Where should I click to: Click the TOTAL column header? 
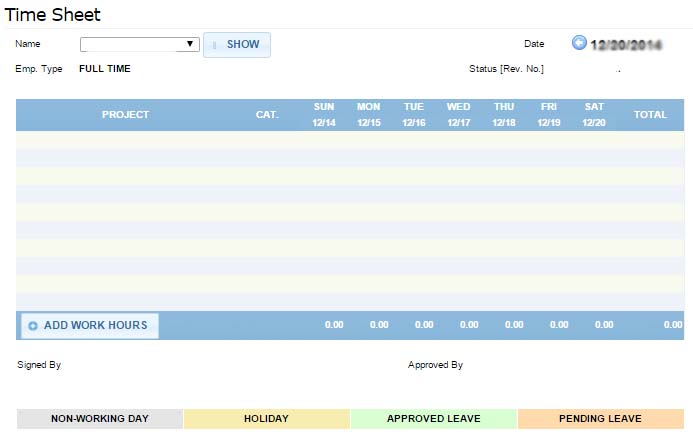[650, 115]
